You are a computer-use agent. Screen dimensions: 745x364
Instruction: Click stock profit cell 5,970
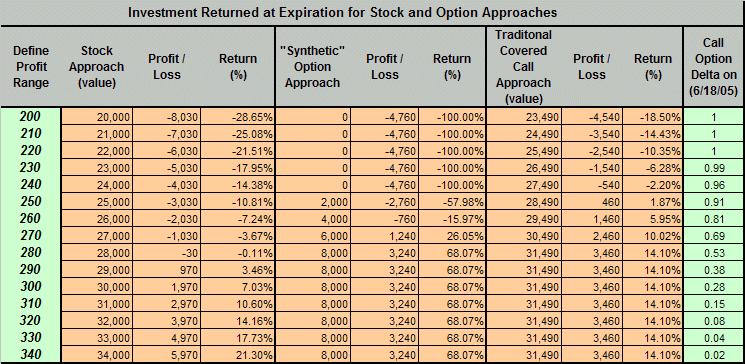167,354
